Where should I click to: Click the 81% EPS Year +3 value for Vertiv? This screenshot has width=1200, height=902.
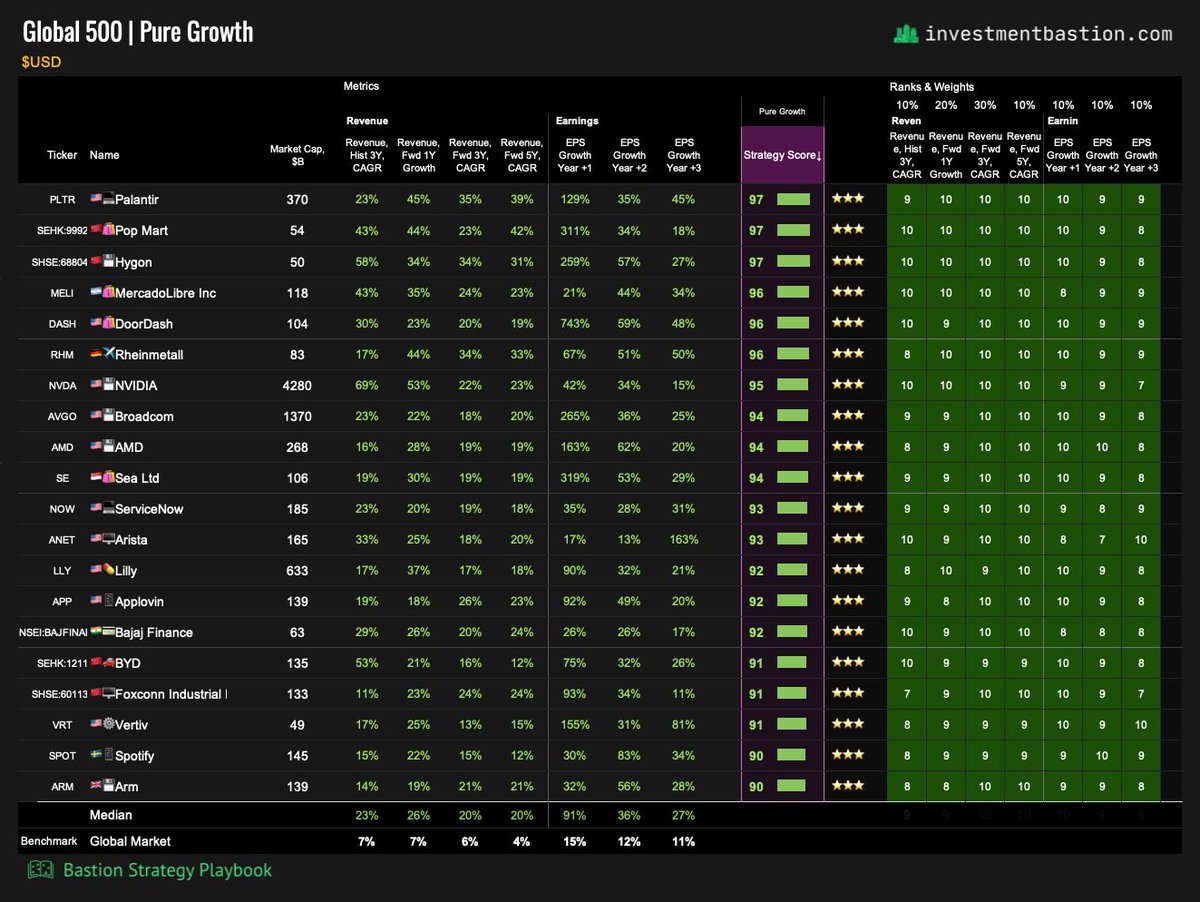click(x=684, y=725)
